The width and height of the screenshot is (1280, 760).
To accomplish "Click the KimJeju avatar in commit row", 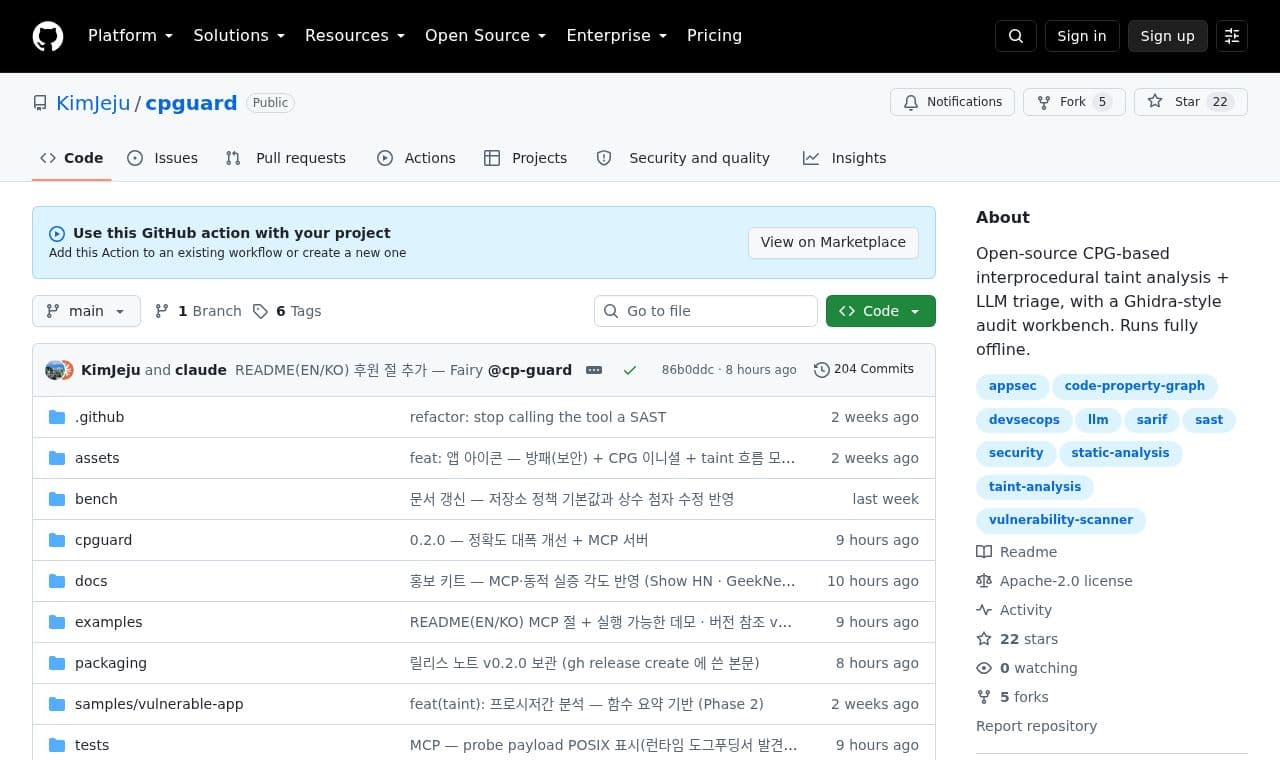I will point(54,370).
